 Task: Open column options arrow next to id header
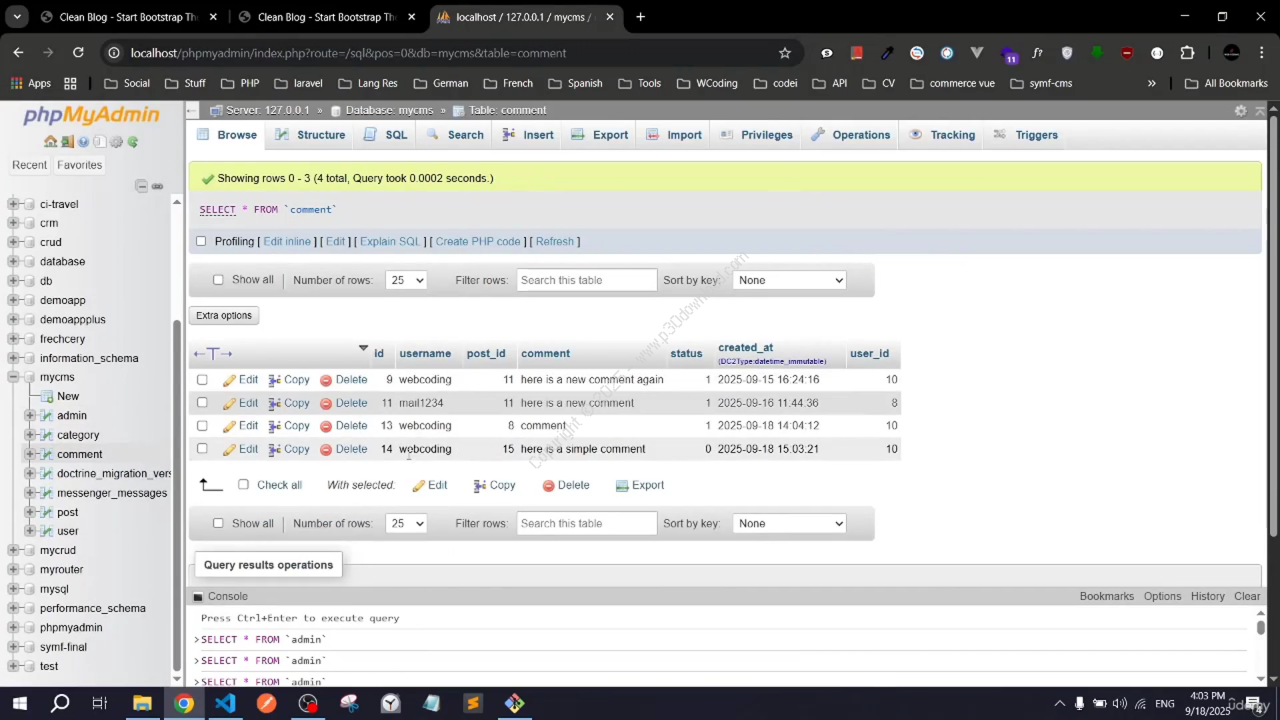click(363, 348)
